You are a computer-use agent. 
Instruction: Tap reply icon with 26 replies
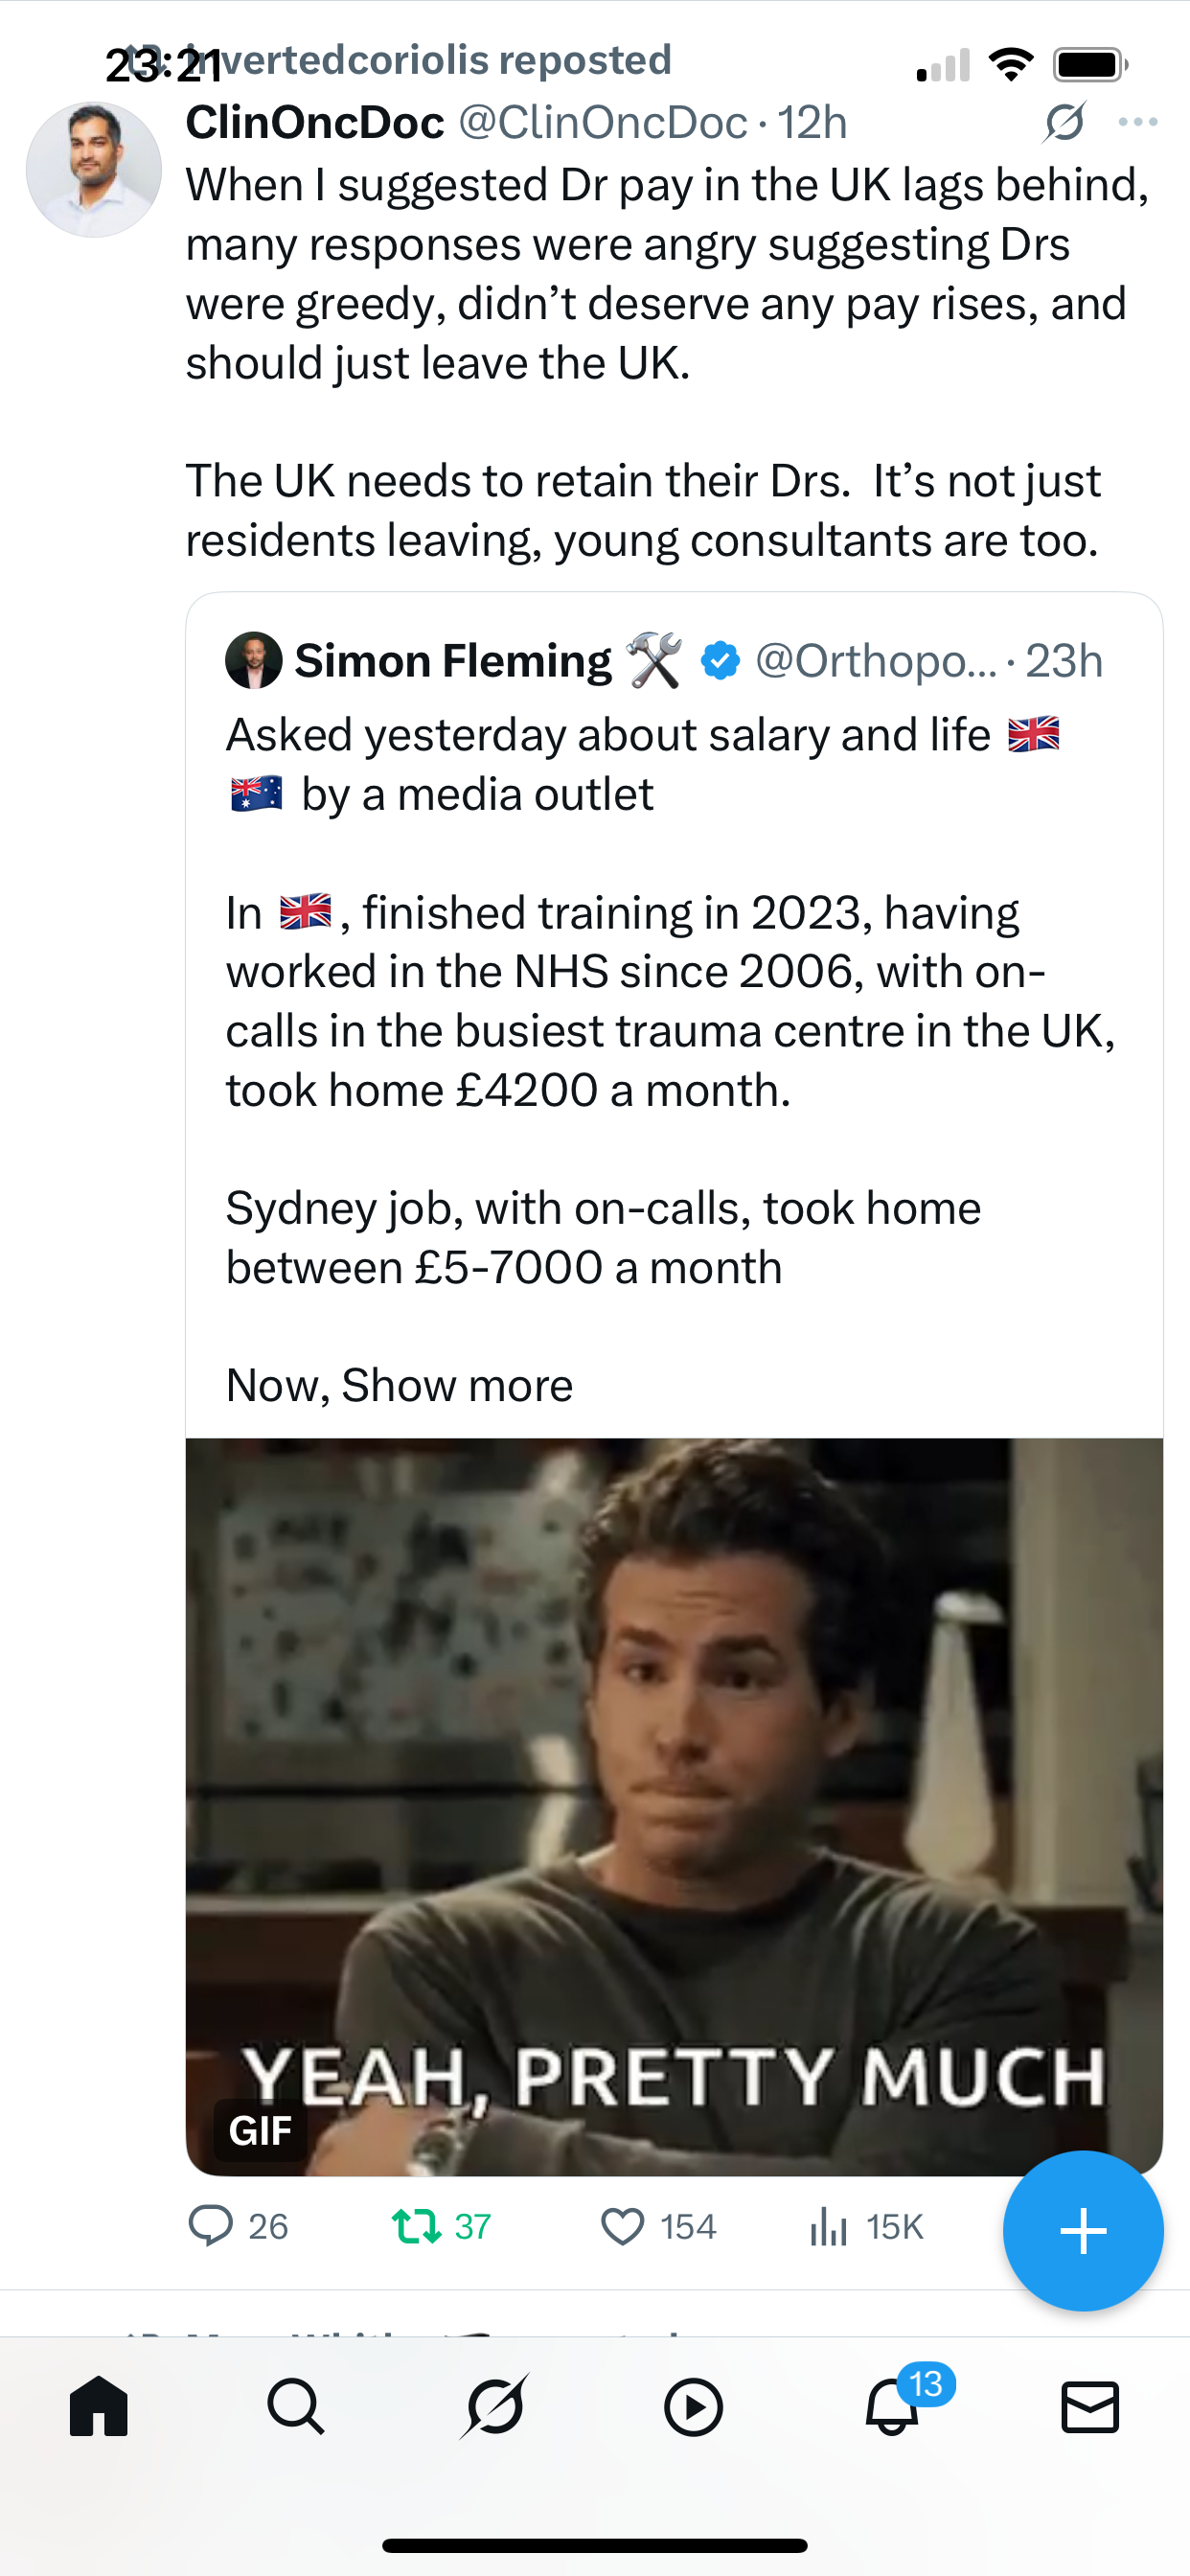[x=211, y=2227]
